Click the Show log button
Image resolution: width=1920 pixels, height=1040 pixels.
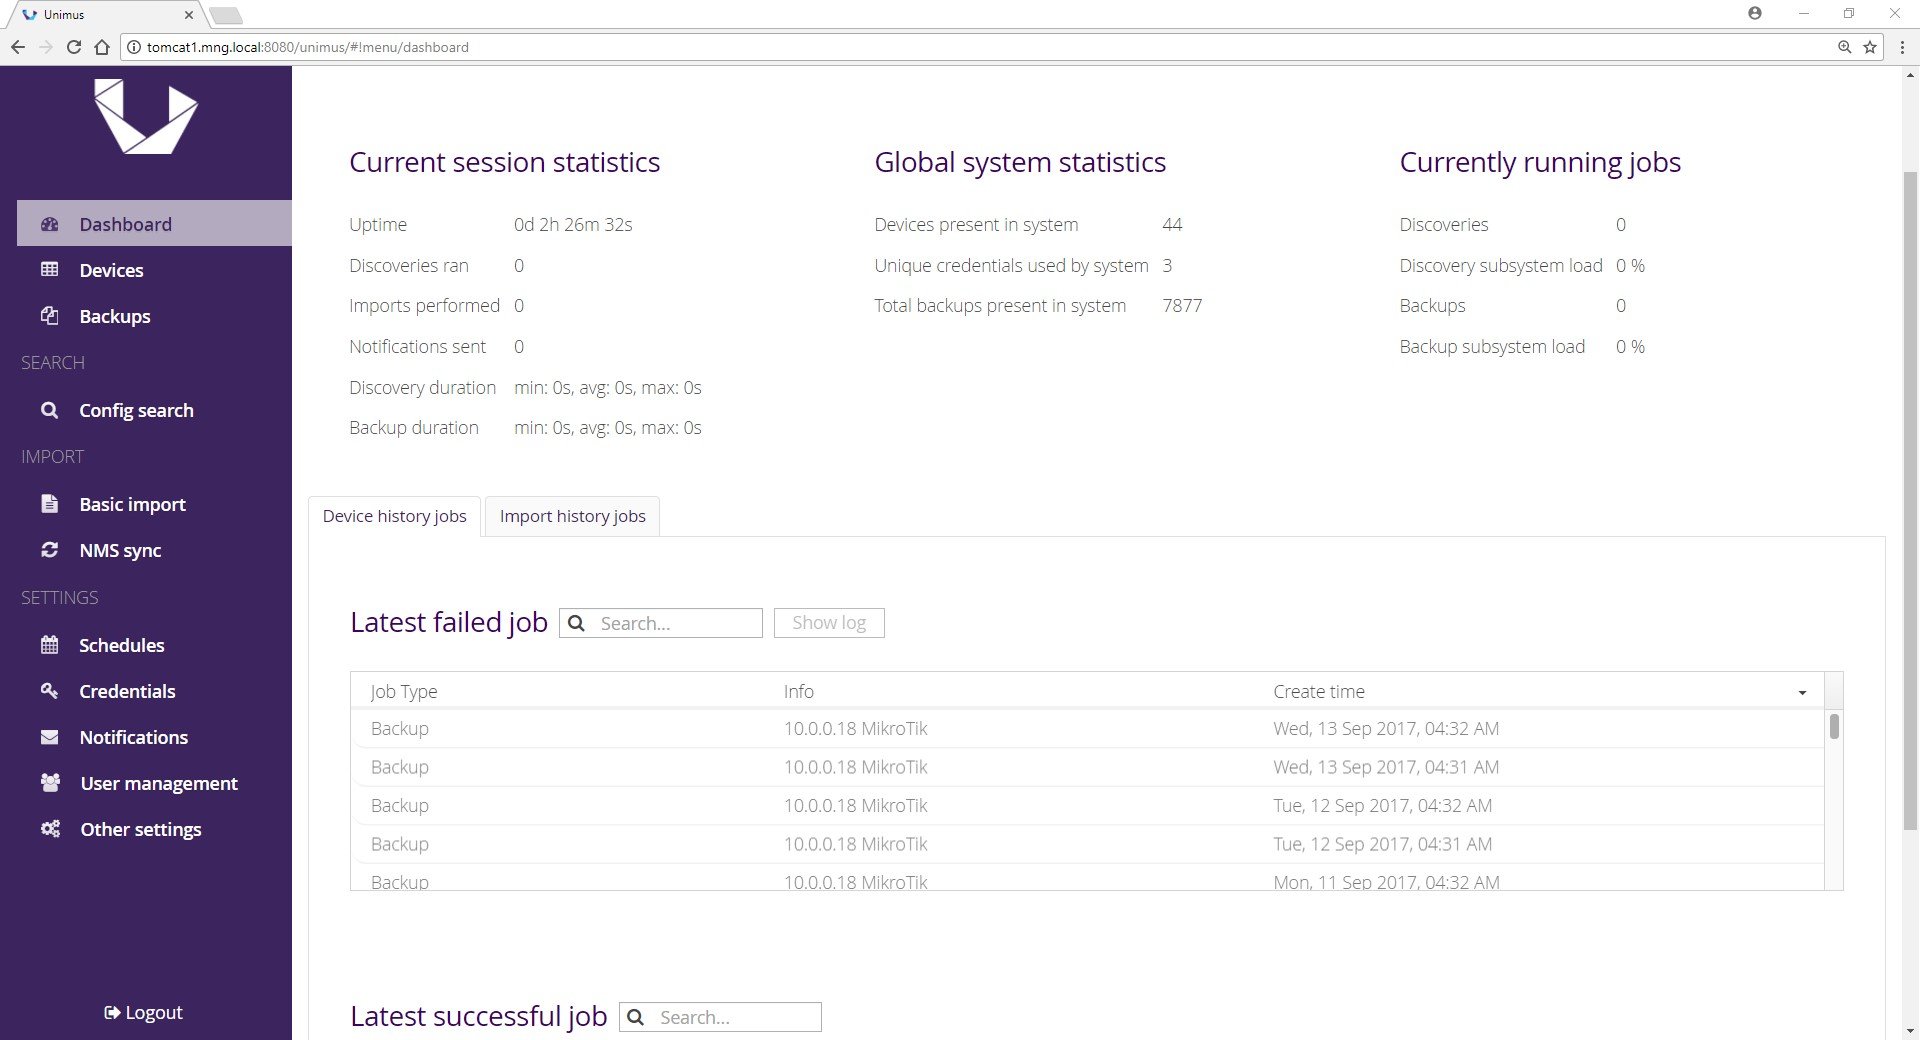click(829, 623)
